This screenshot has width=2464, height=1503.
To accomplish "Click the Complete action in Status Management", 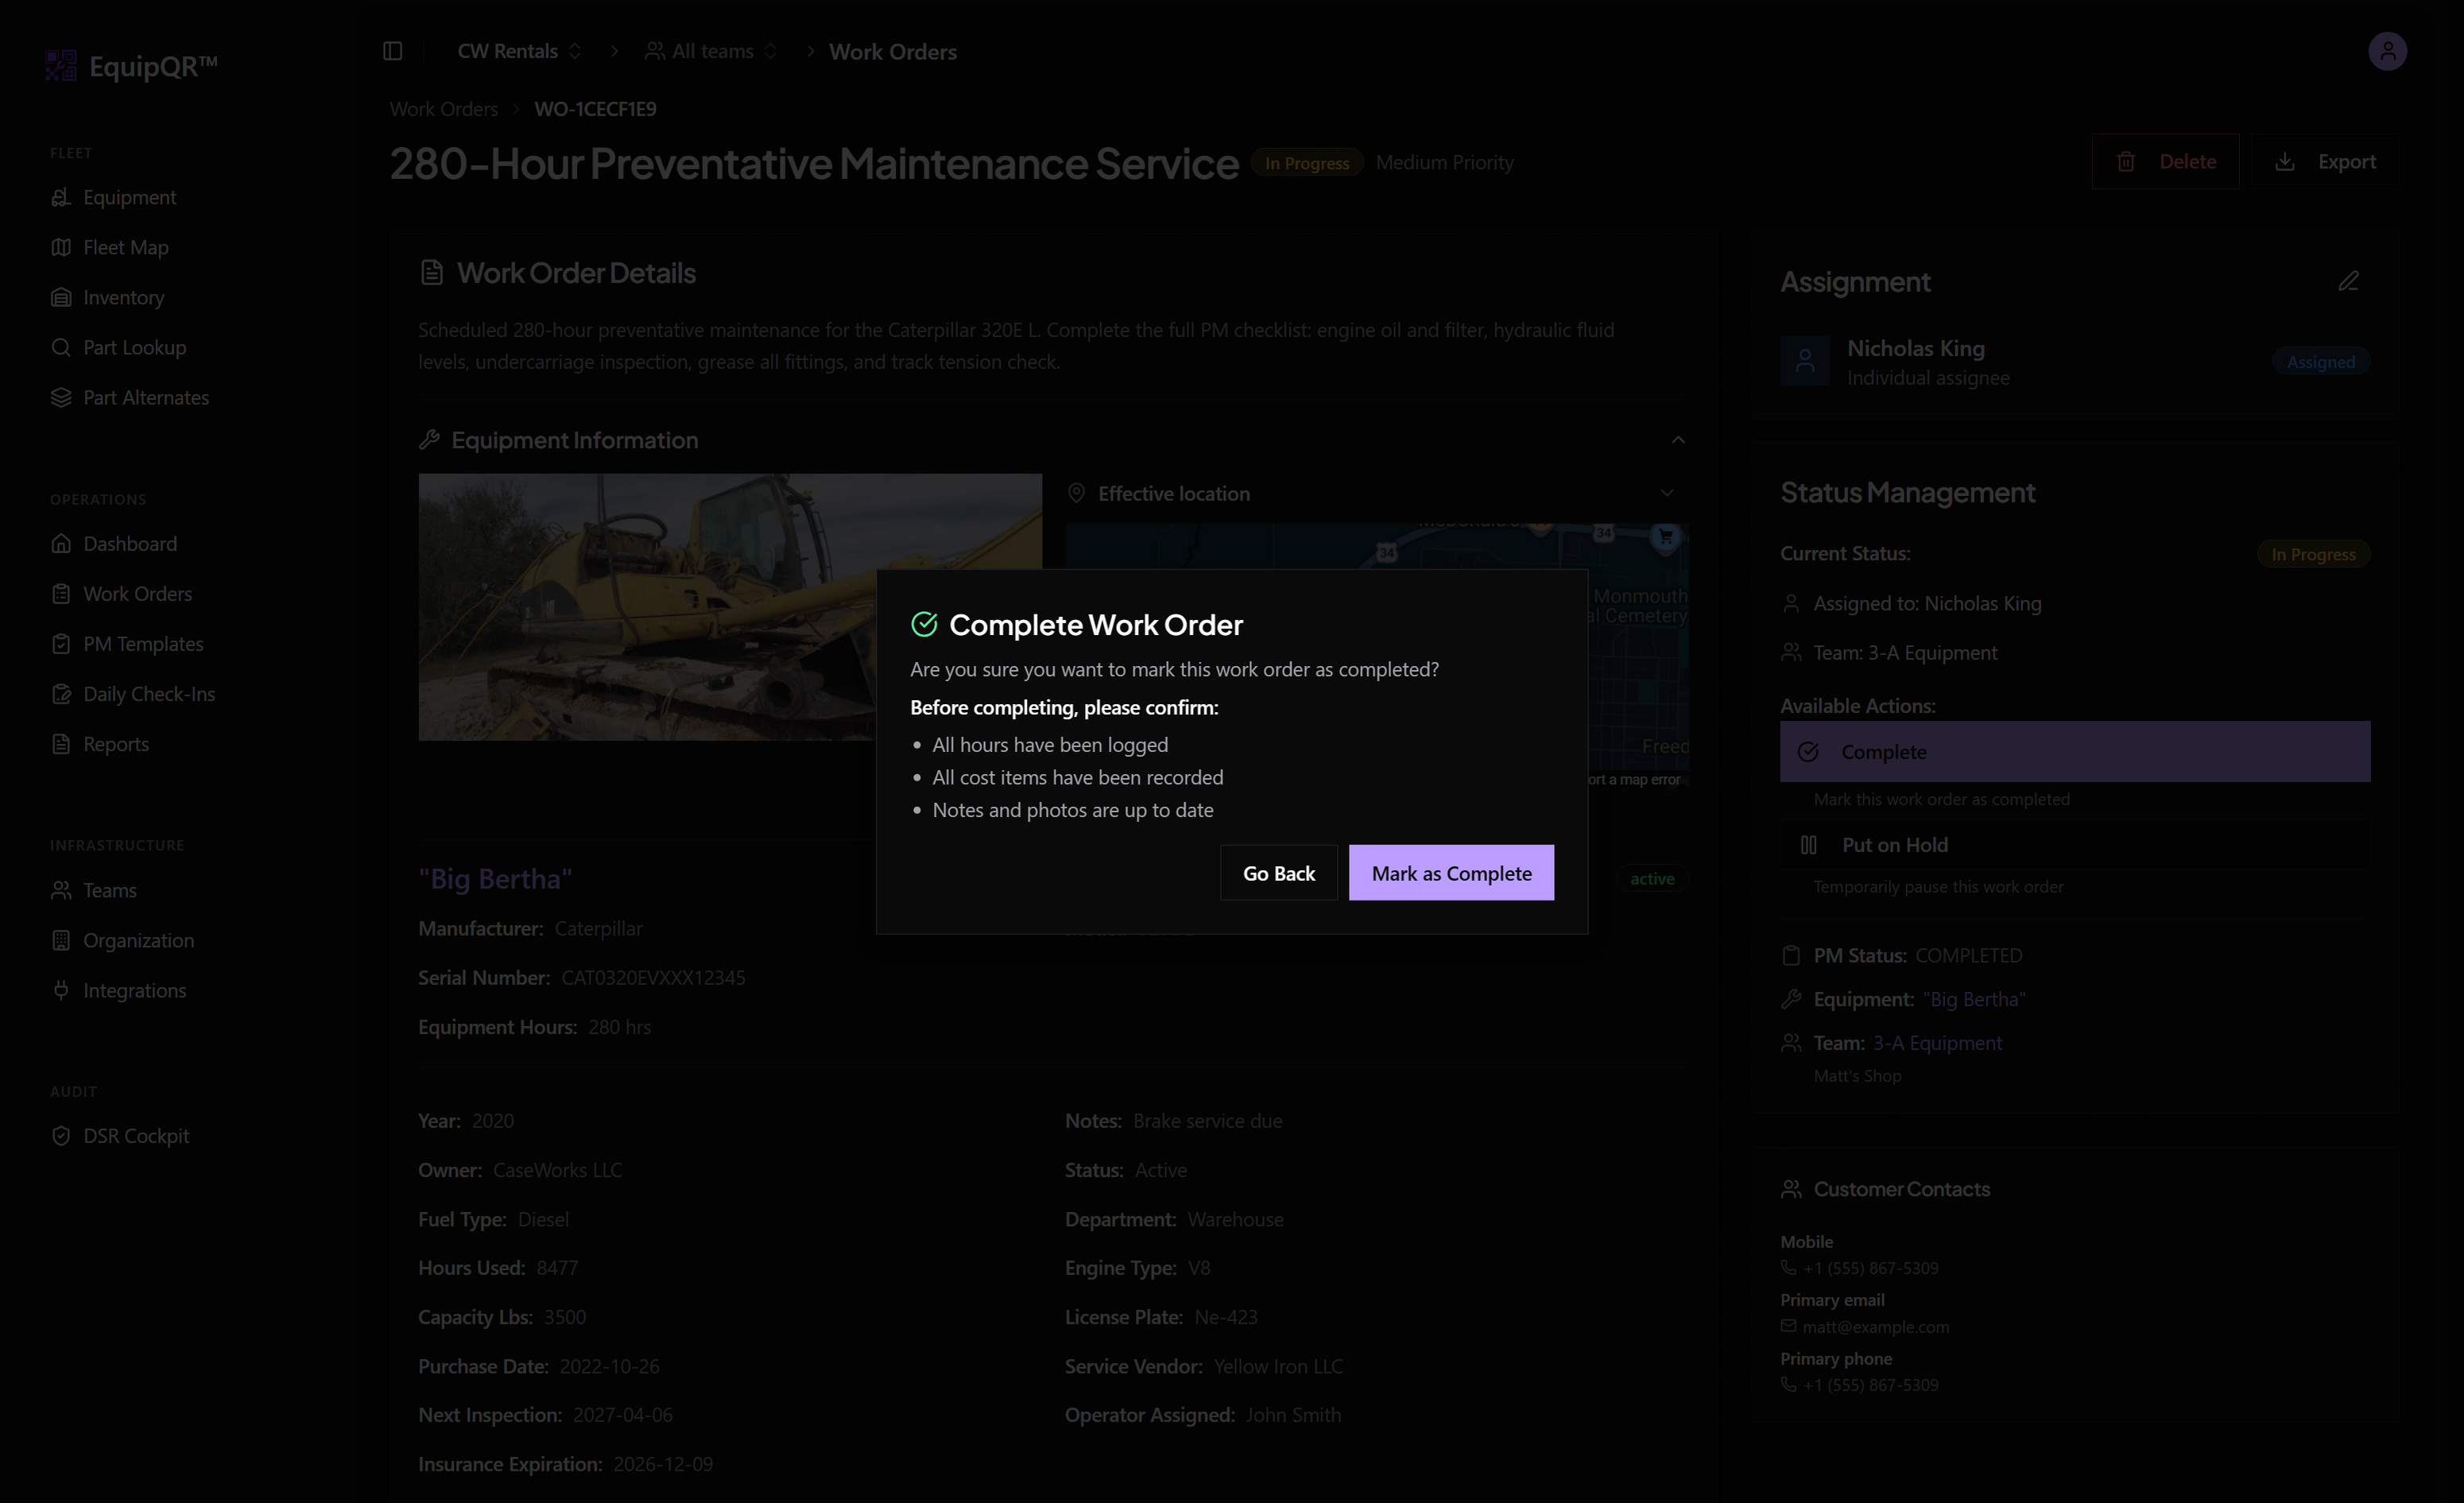I will click(x=2074, y=751).
